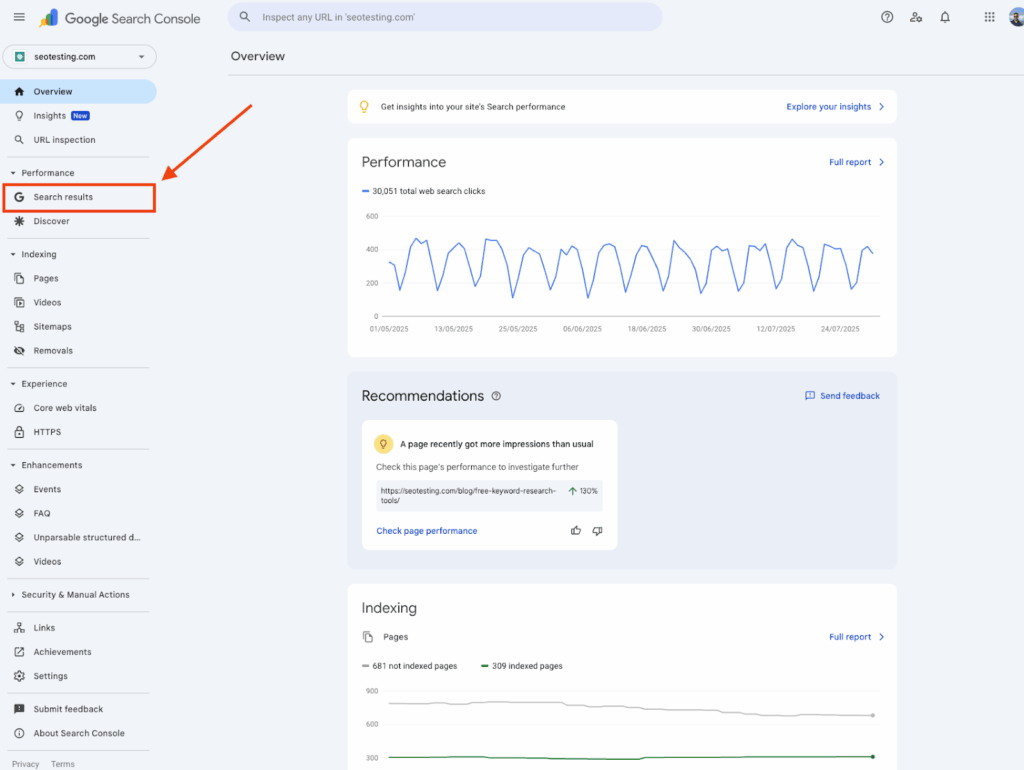Click the grey not-indexed endpoint marker

(x=873, y=715)
